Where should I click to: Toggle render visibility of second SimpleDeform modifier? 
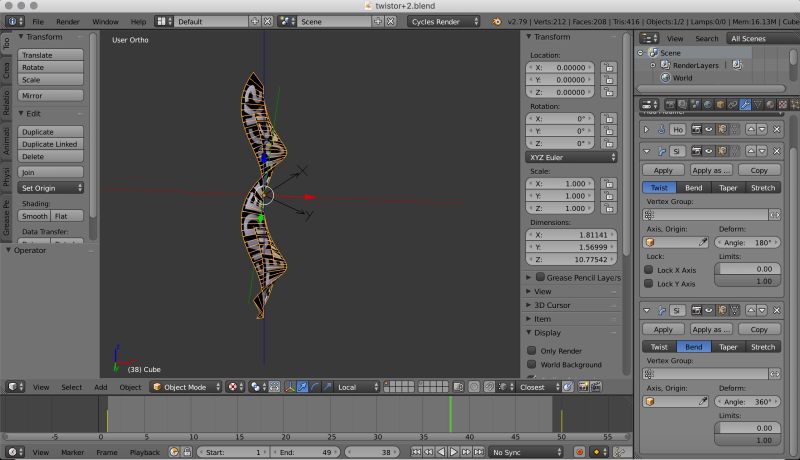tap(696, 310)
